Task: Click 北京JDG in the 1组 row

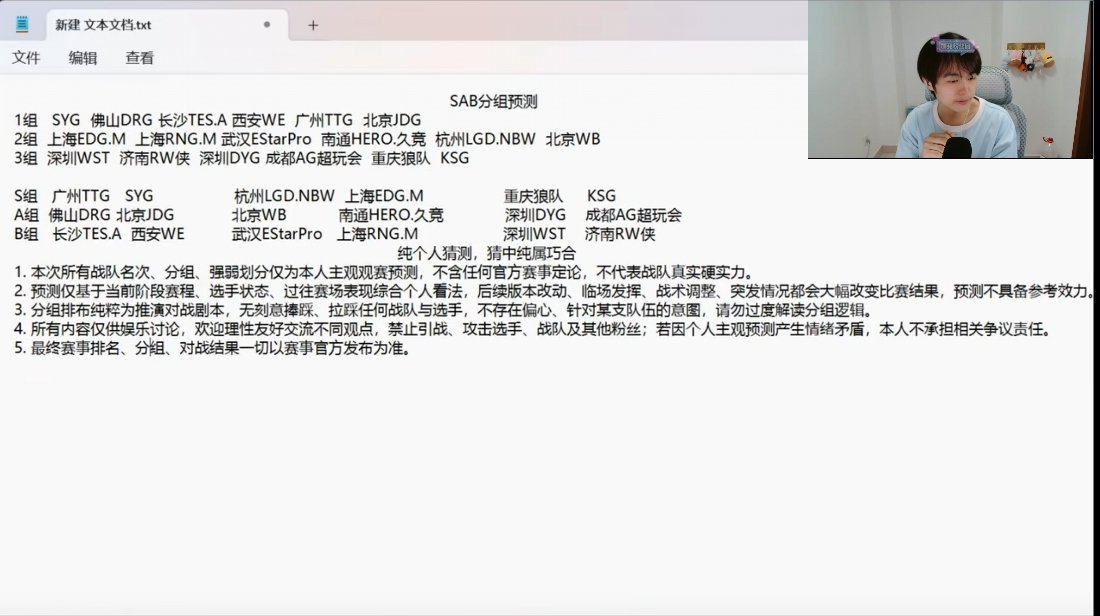Action: point(391,120)
